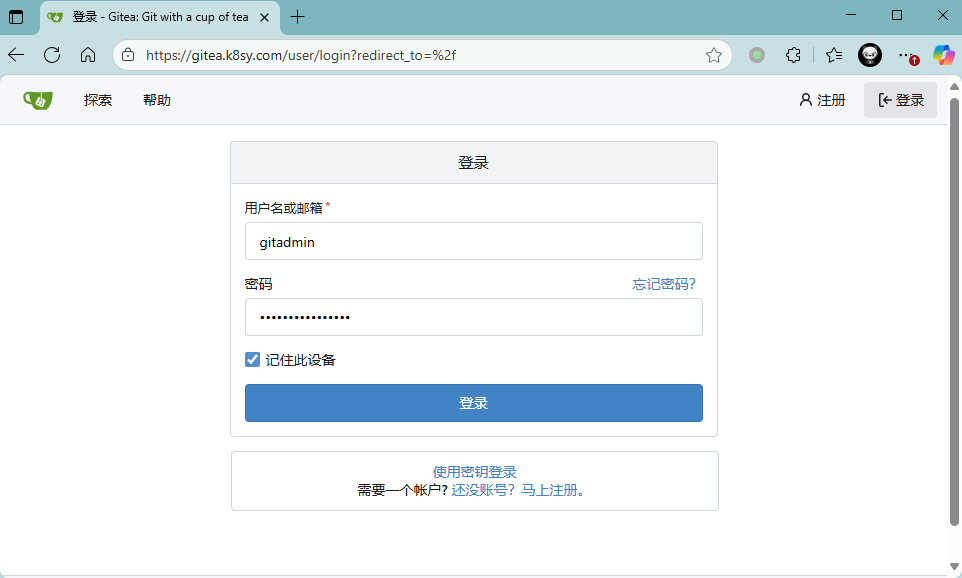Open the 探索 menu item
Screen dimensions: 962x578
[98, 100]
